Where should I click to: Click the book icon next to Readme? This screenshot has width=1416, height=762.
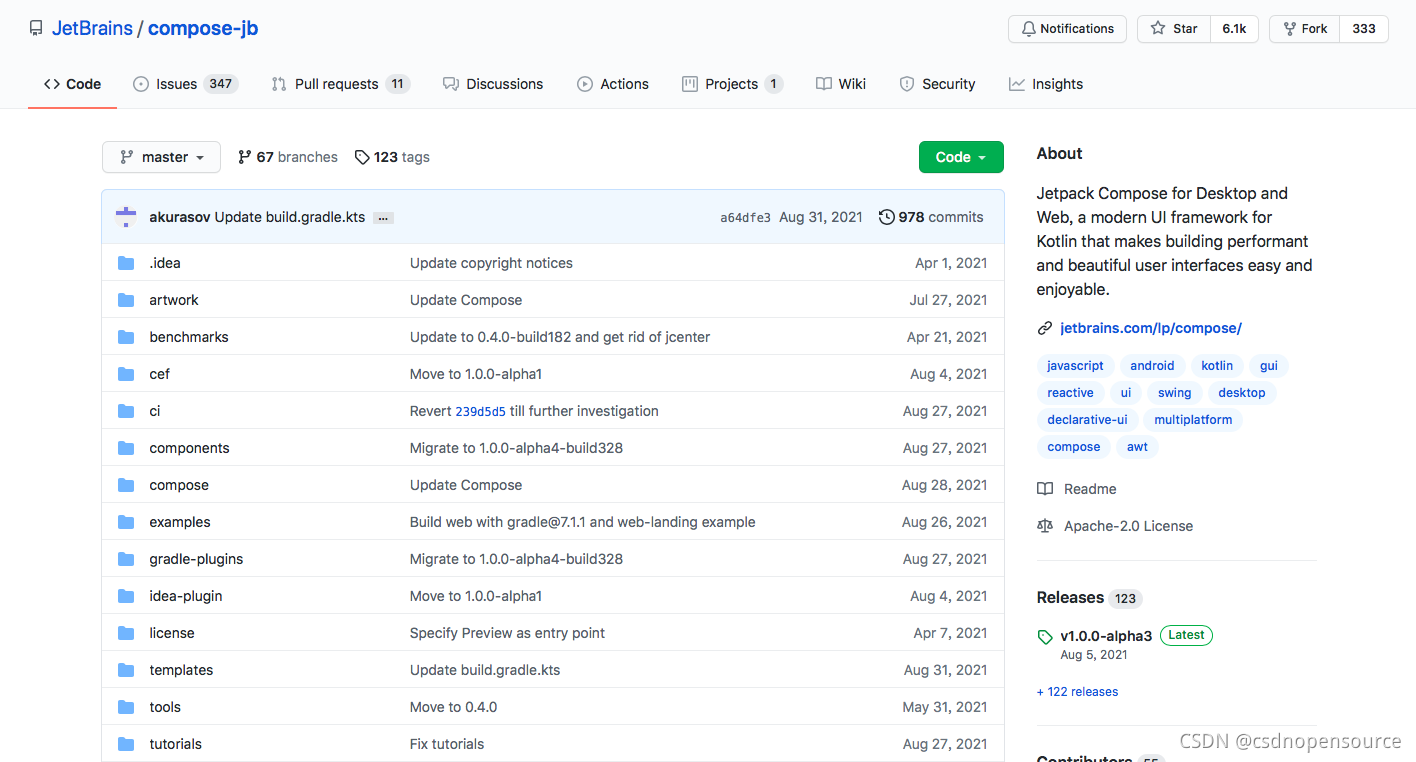click(x=1045, y=489)
